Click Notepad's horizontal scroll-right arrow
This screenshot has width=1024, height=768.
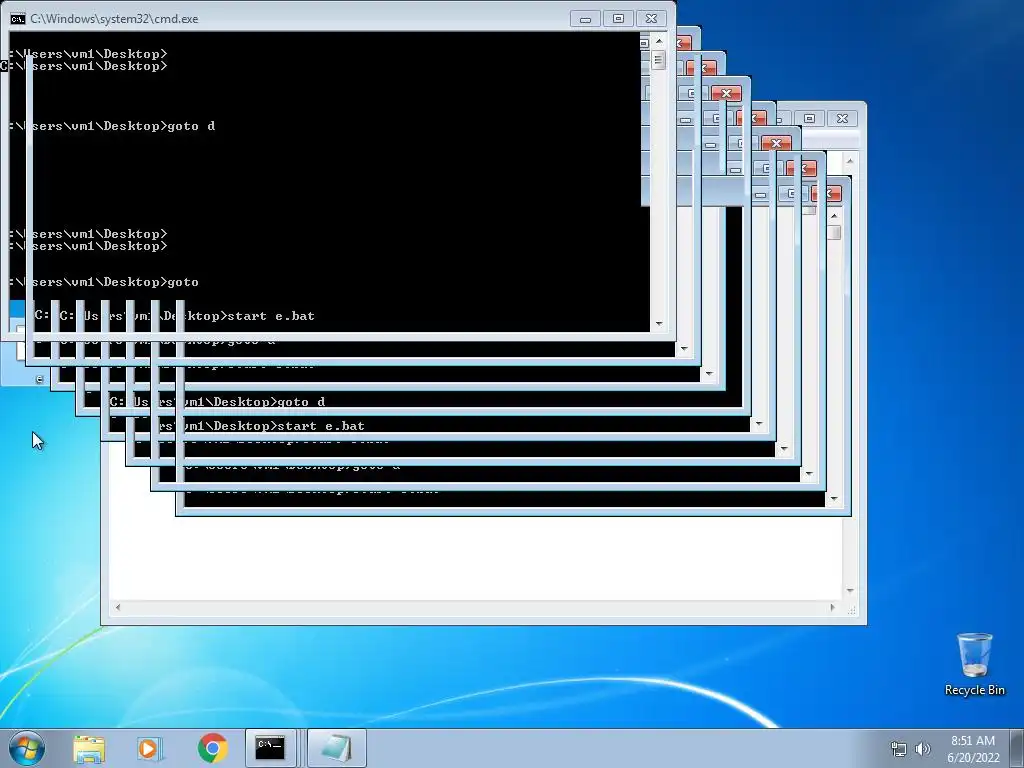832,607
